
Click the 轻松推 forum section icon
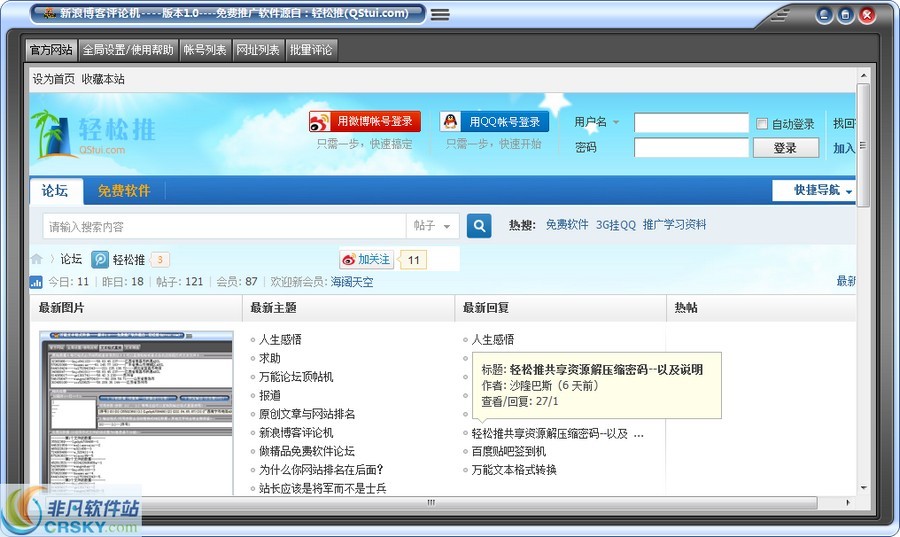(x=100, y=259)
